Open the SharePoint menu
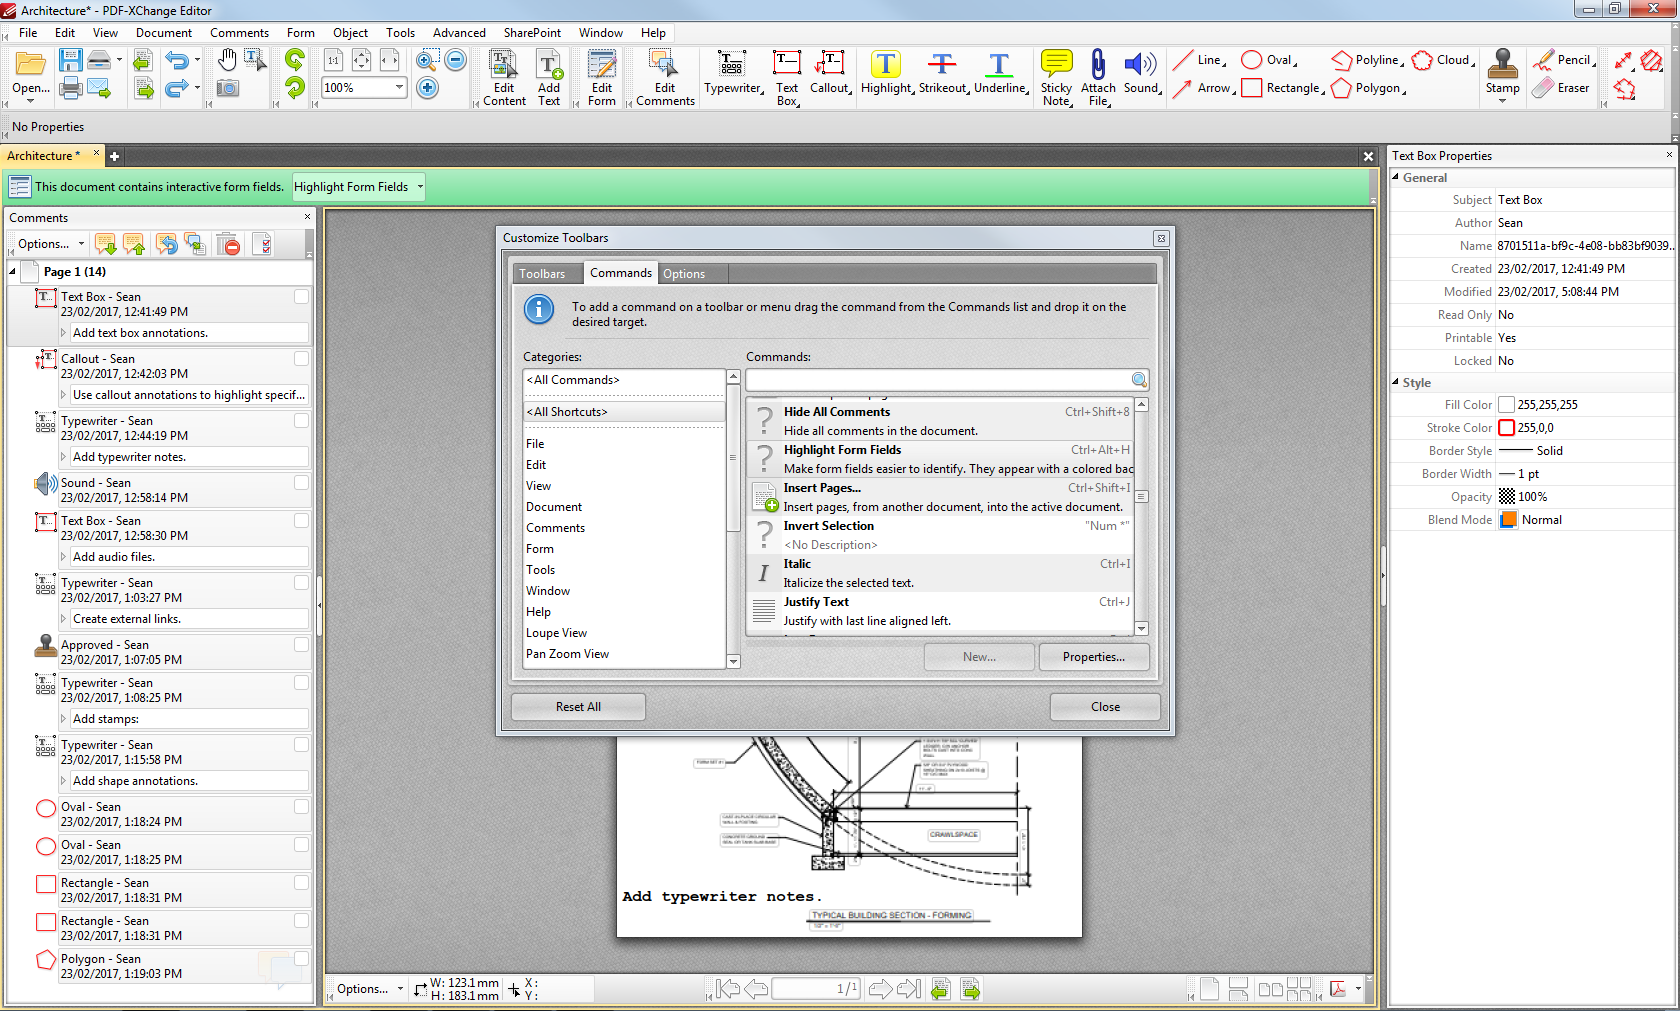 point(532,33)
